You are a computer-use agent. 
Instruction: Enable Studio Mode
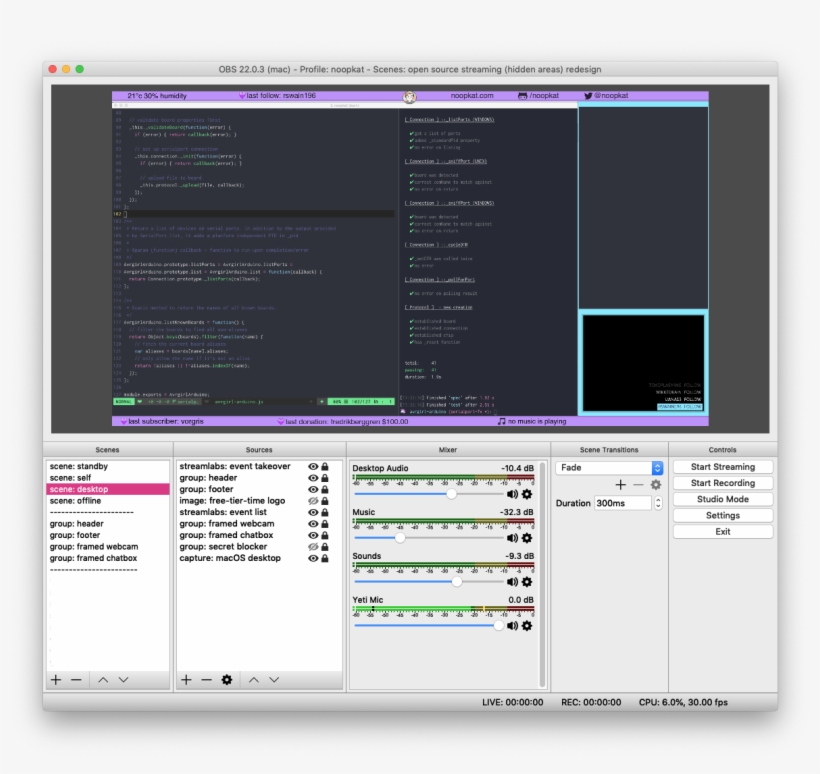coord(722,498)
